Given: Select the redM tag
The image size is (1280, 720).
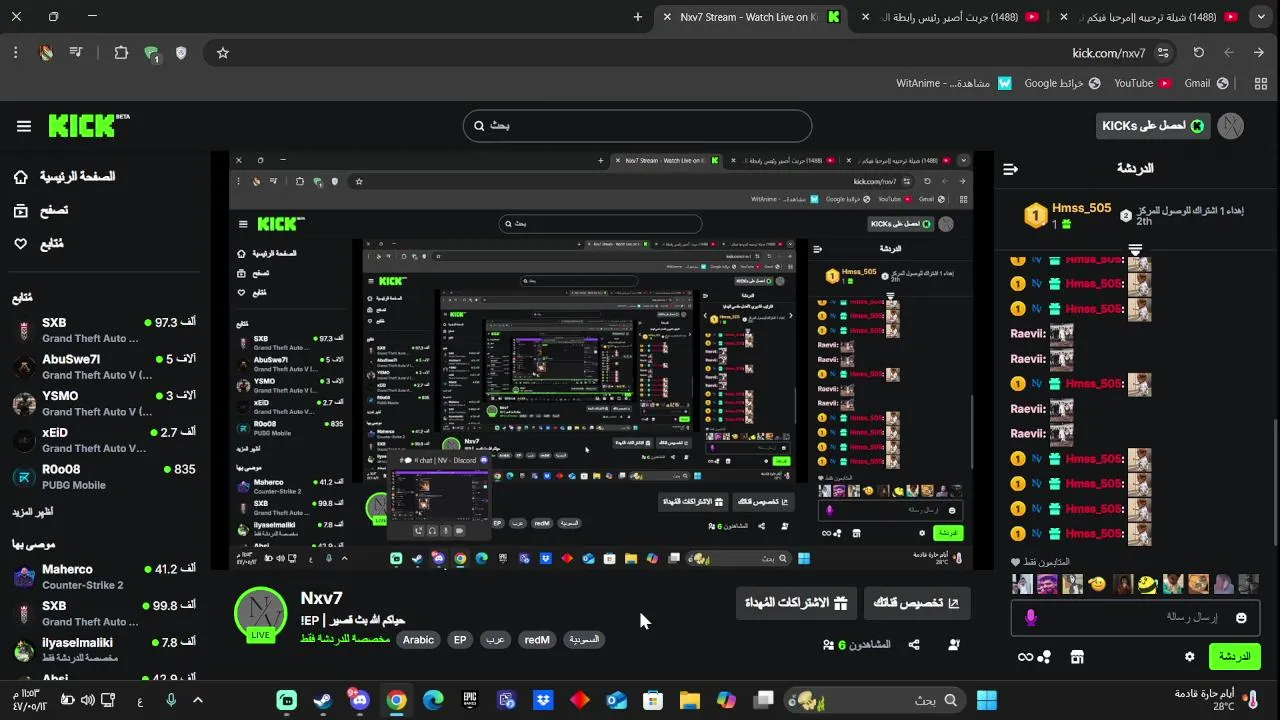Looking at the screenshot, I should [x=537, y=640].
